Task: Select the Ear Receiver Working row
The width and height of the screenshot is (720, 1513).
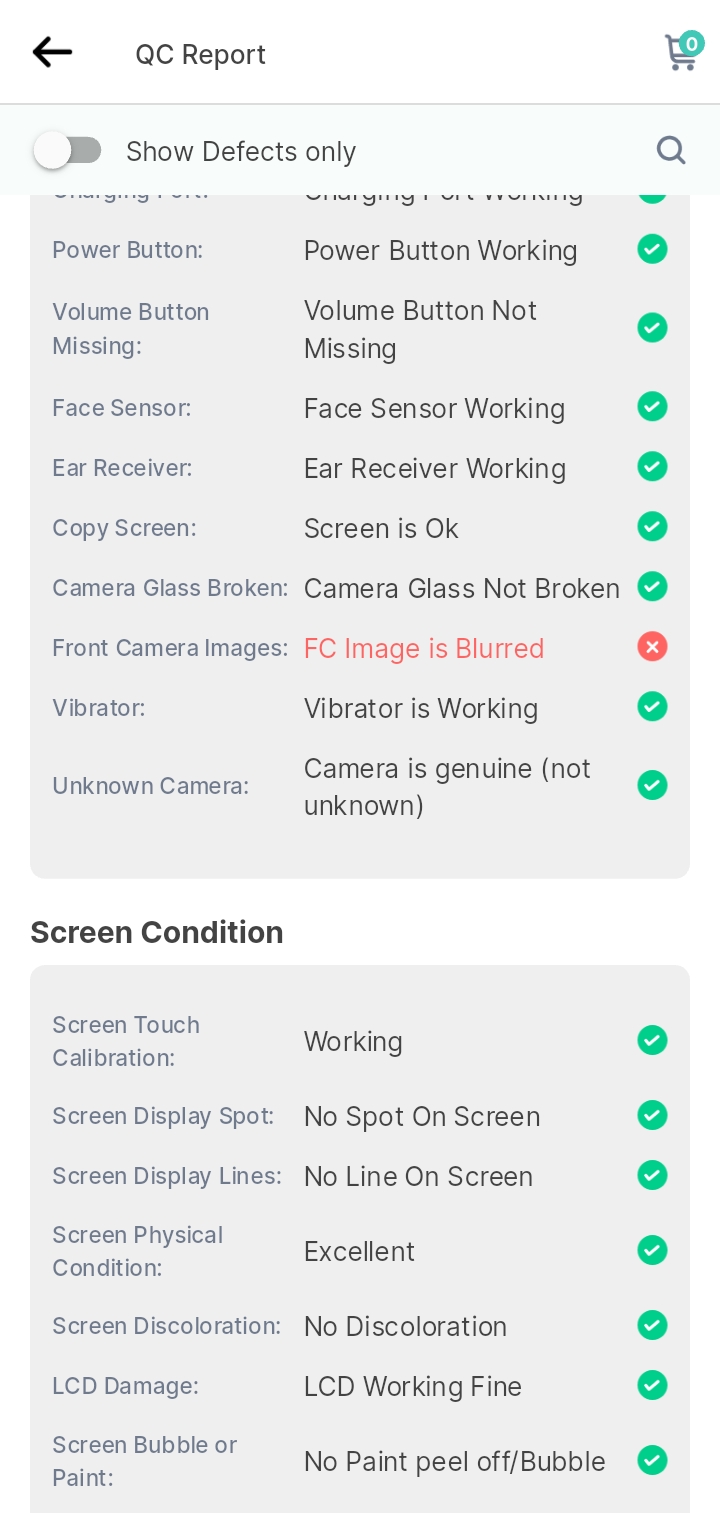Action: pyautogui.click(x=360, y=468)
